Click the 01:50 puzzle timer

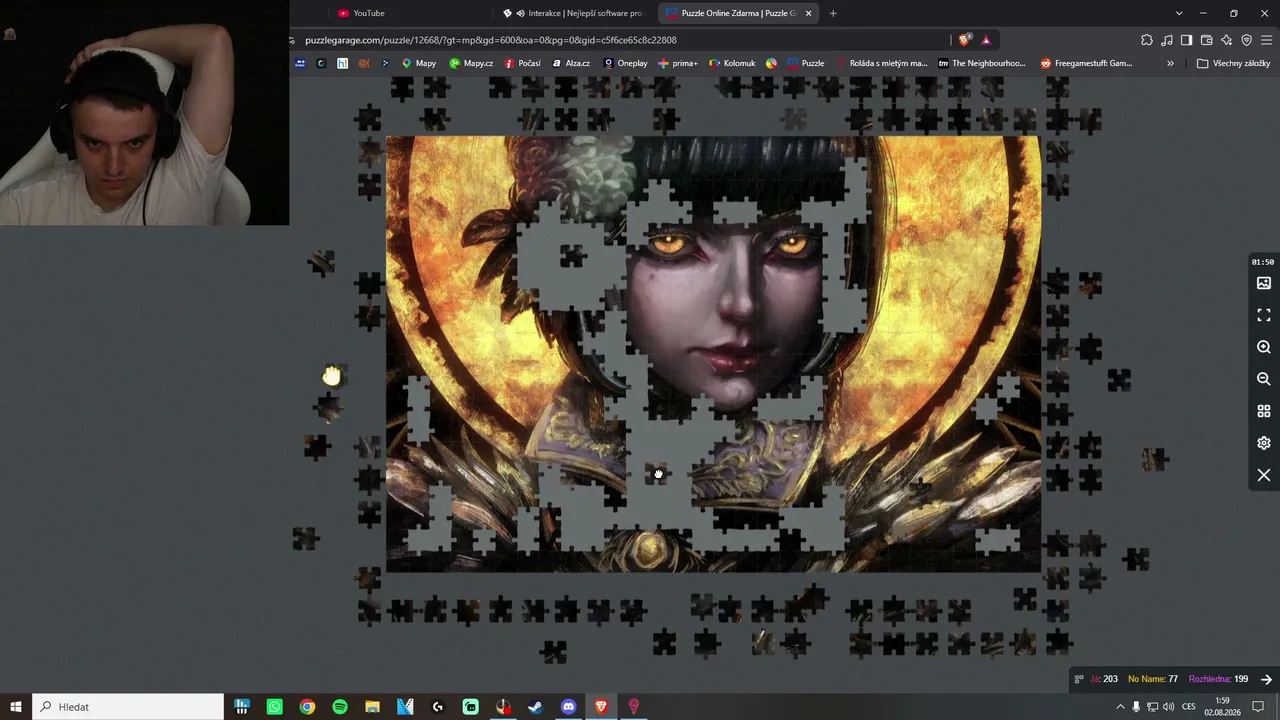(1263, 262)
